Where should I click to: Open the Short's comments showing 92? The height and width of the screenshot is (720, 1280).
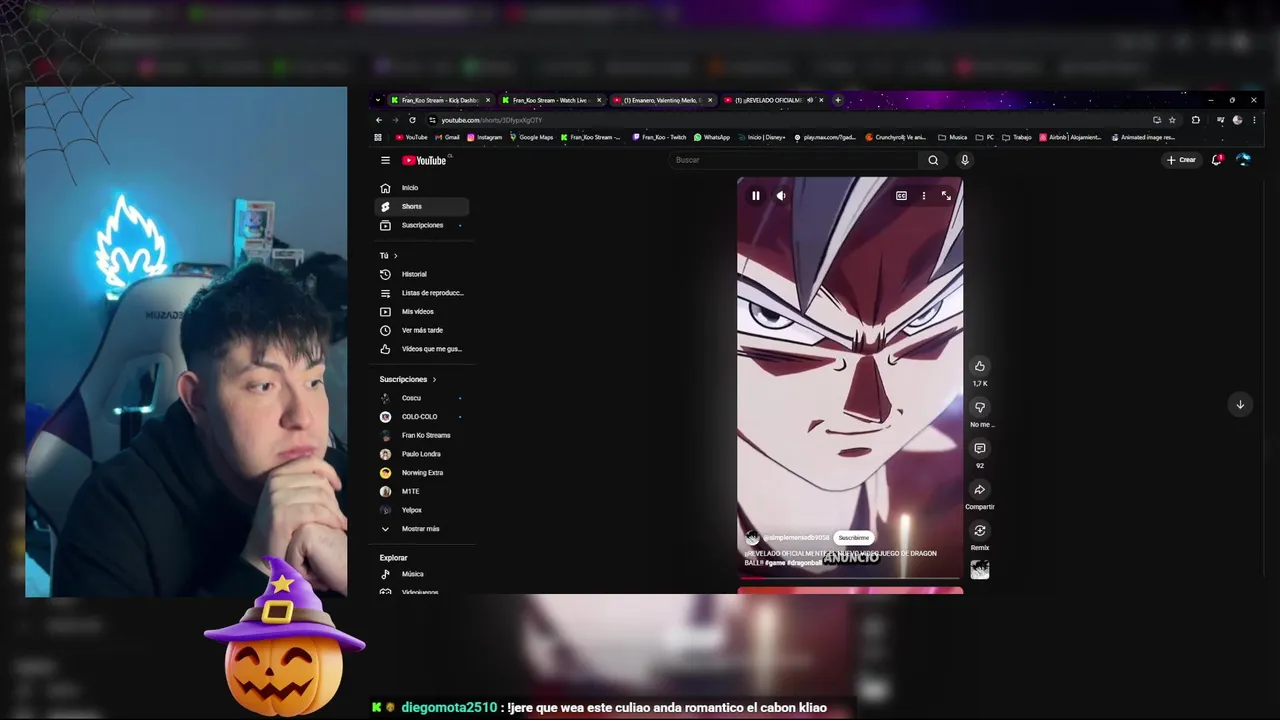click(980, 448)
